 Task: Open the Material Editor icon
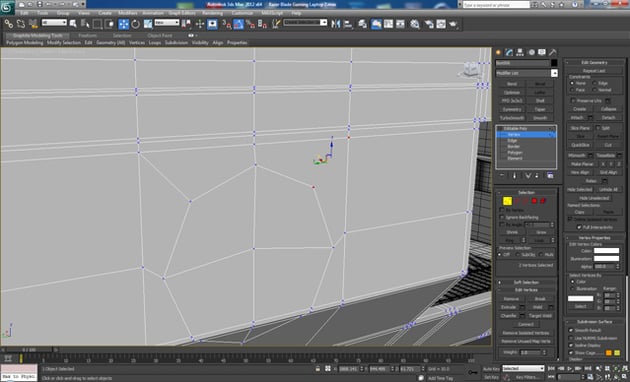click(x=415, y=24)
